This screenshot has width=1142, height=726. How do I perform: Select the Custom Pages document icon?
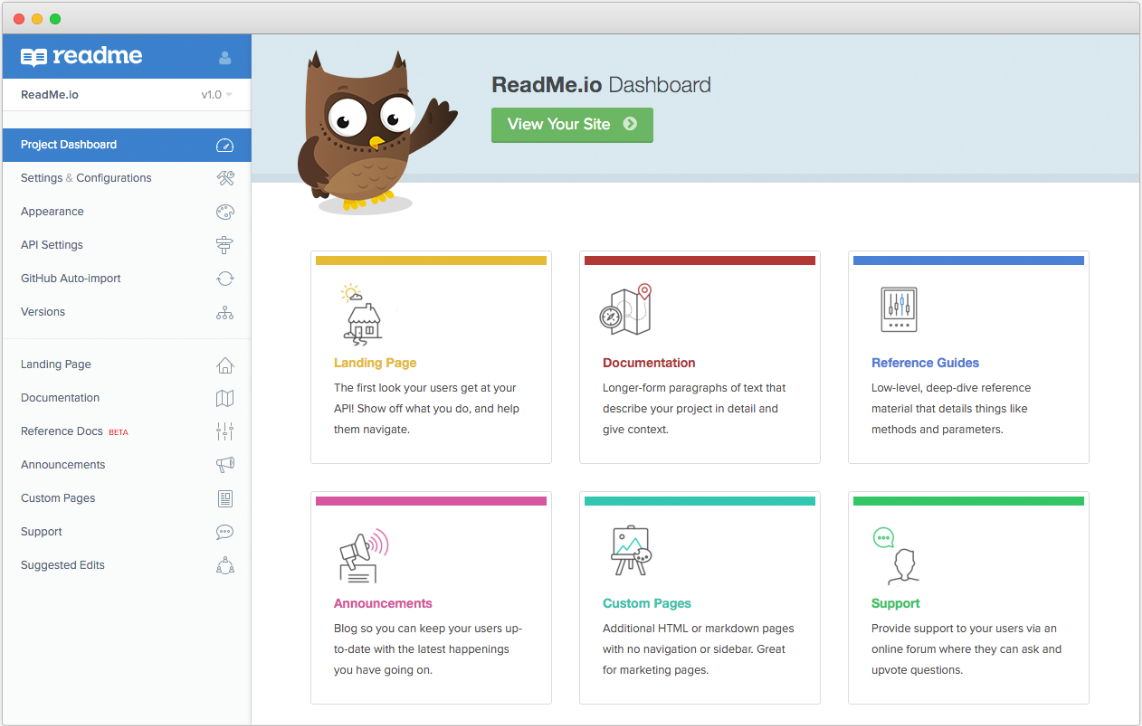click(224, 498)
